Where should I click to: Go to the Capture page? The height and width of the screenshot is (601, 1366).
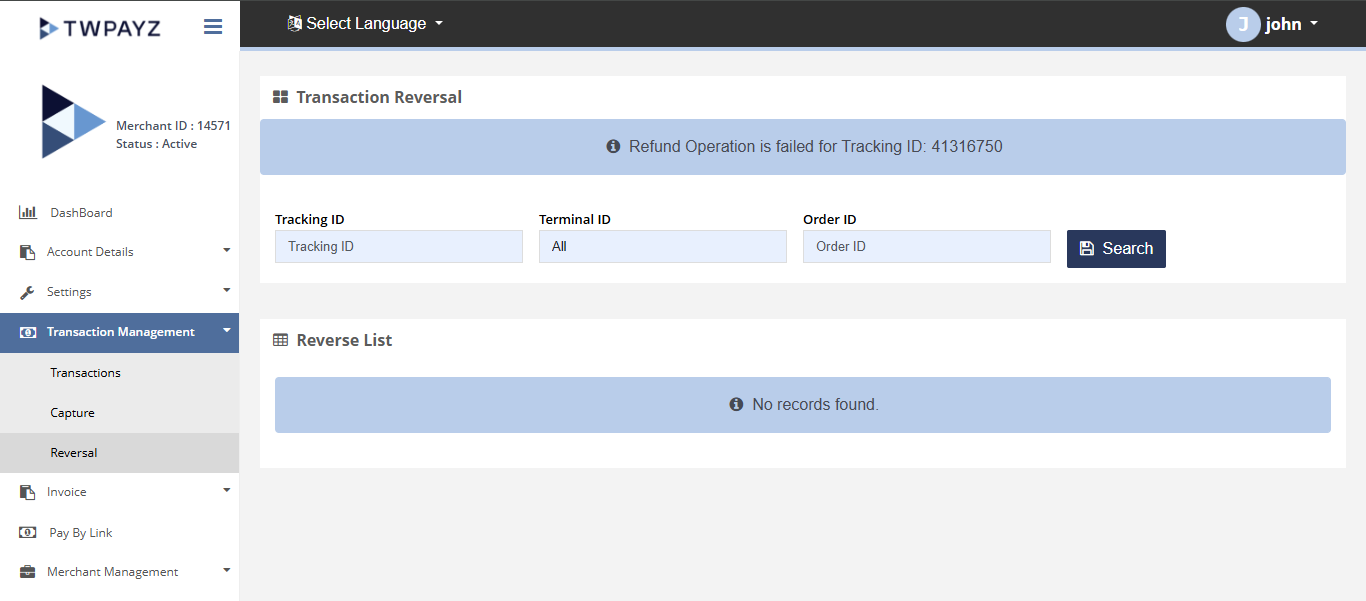click(73, 413)
